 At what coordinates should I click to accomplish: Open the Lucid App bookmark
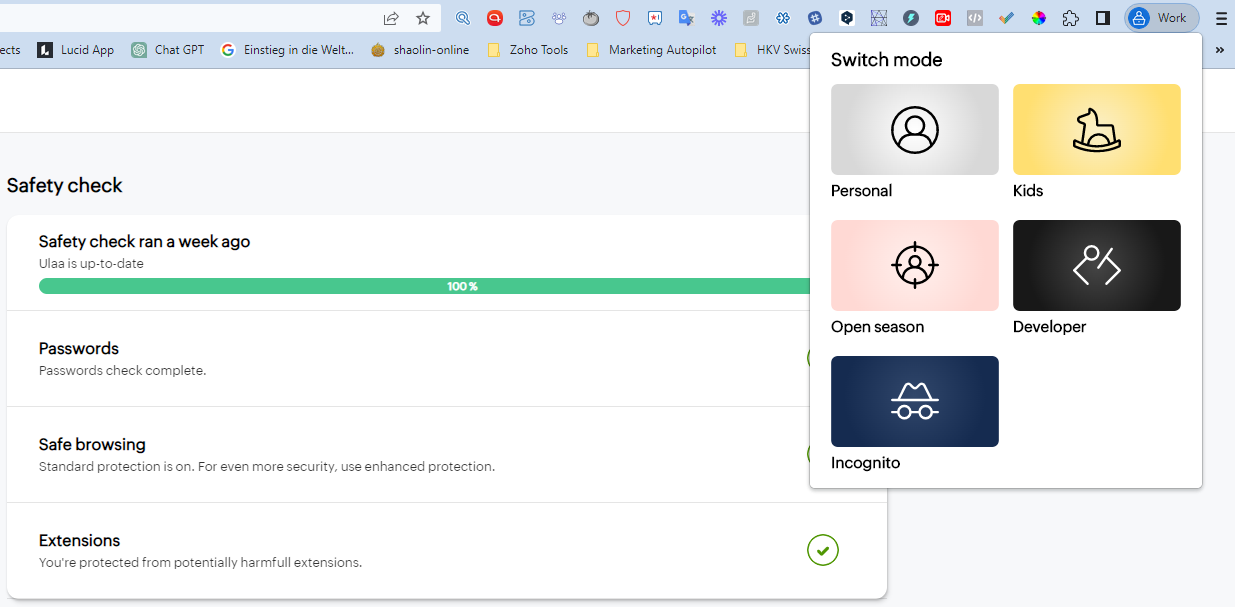[76, 50]
